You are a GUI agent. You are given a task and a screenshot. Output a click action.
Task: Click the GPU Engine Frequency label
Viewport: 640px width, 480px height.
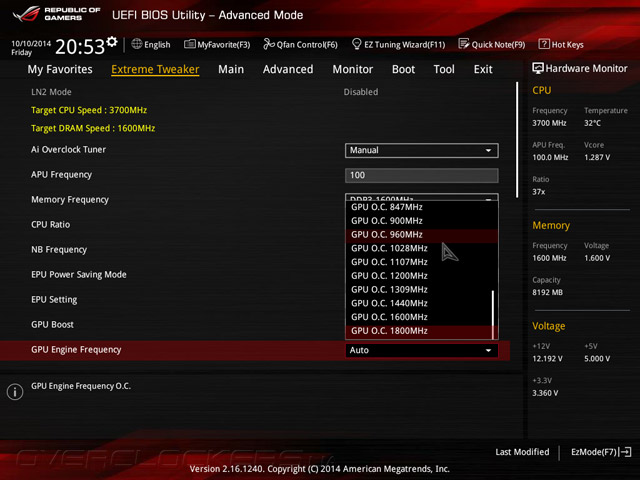(x=76, y=350)
